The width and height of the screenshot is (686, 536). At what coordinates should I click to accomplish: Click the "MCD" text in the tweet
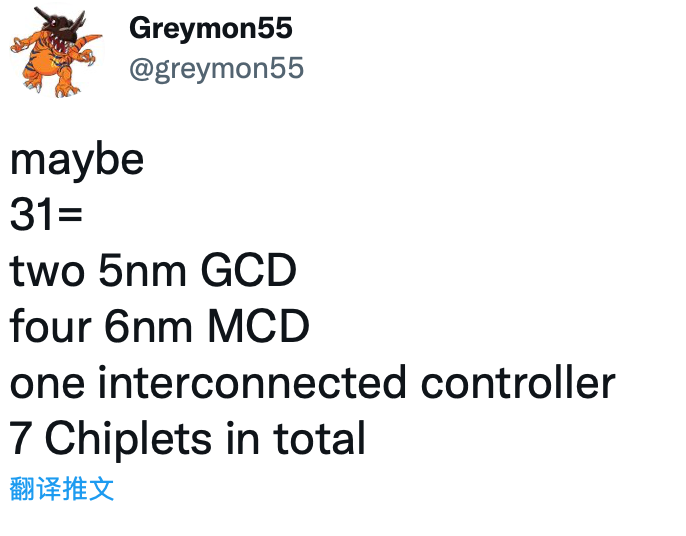(x=258, y=326)
